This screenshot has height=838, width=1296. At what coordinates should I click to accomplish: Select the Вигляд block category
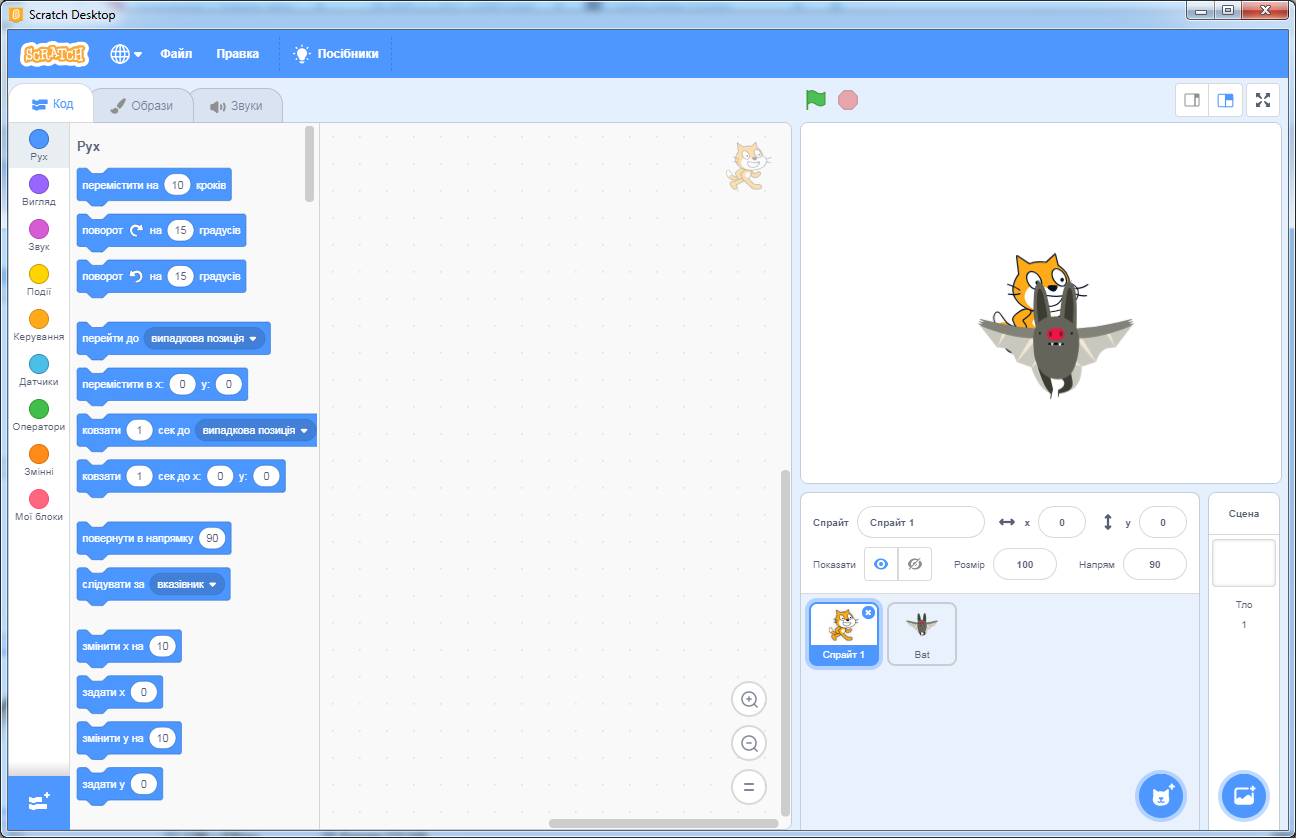[x=39, y=190]
